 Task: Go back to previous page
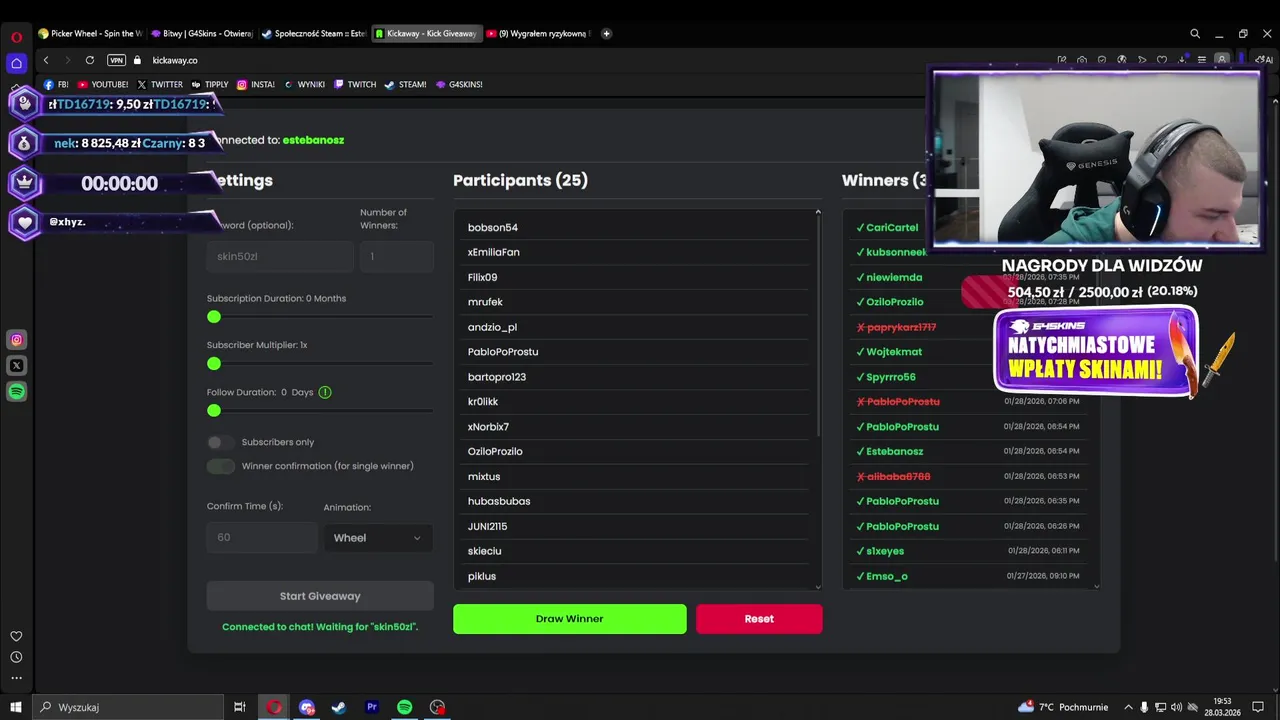click(46, 60)
